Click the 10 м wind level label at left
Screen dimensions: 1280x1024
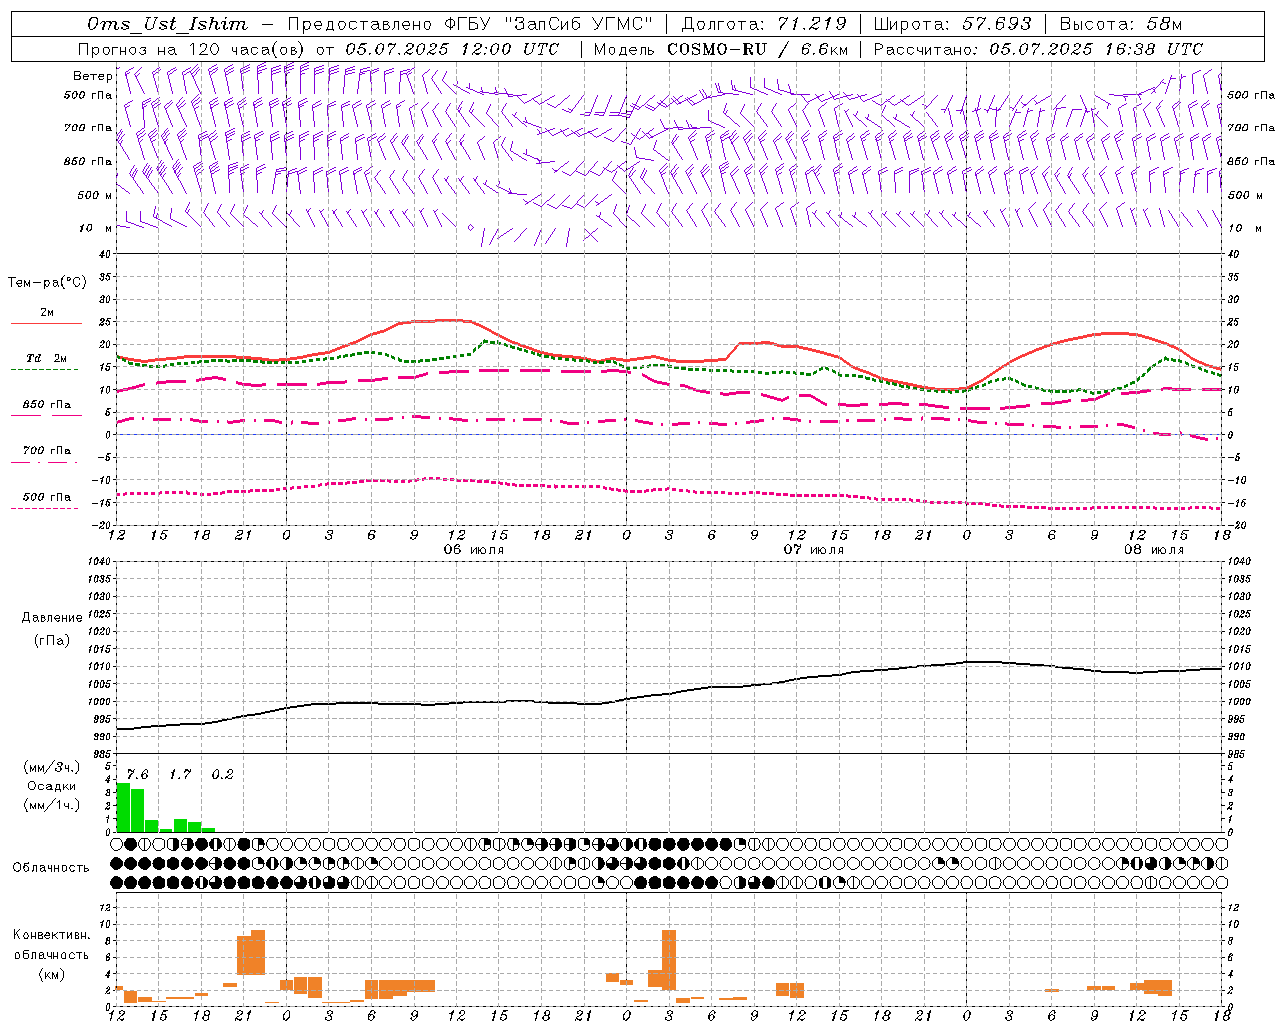tap(95, 228)
